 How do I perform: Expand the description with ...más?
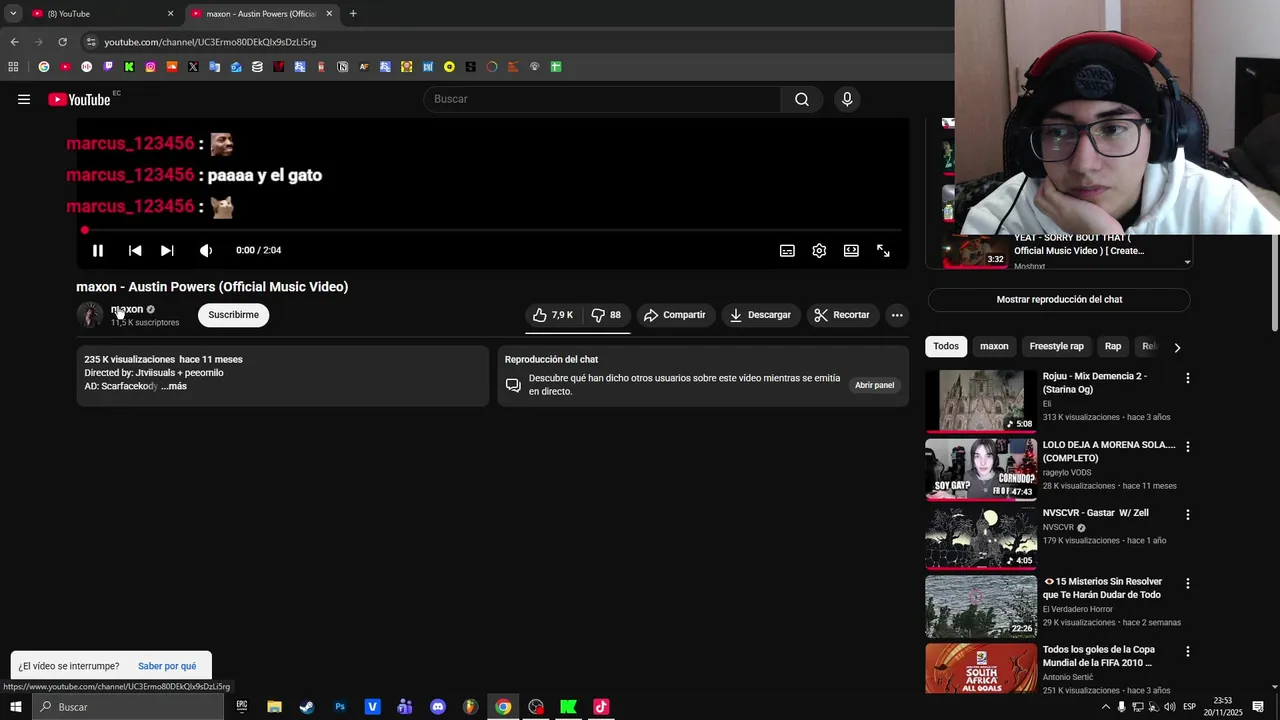[174, 386]
